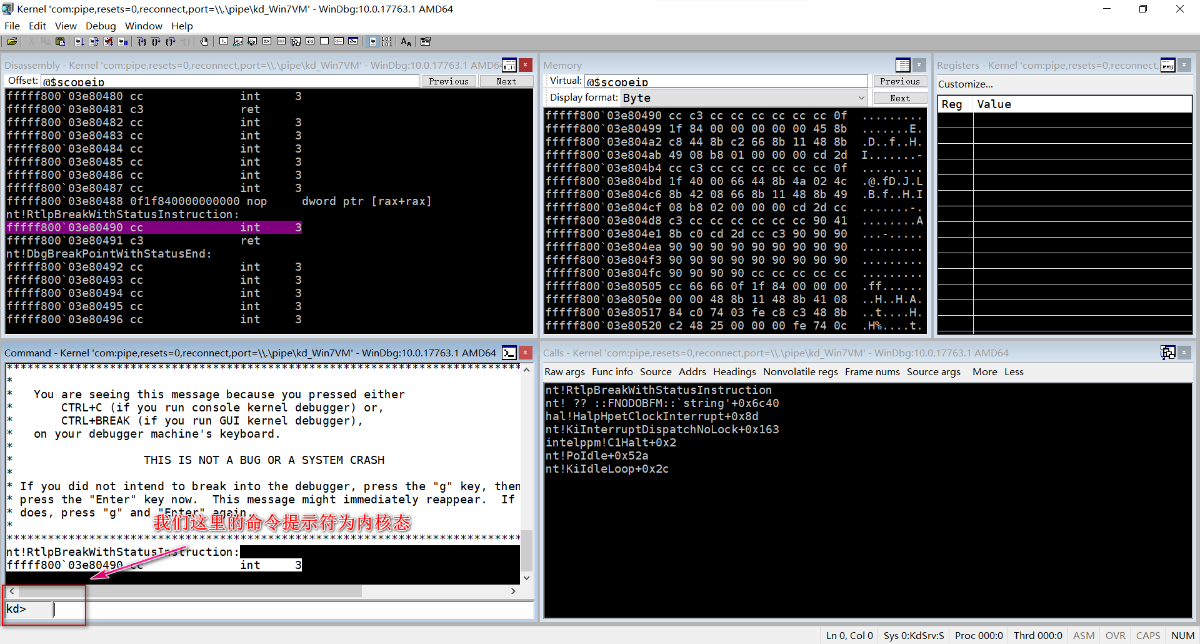Toggle Func info in Calls window

click(612, 372)
